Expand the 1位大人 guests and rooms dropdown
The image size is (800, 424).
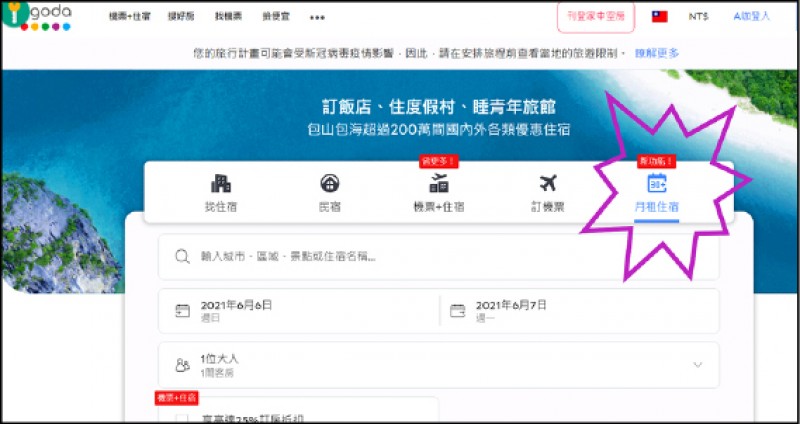439,365
